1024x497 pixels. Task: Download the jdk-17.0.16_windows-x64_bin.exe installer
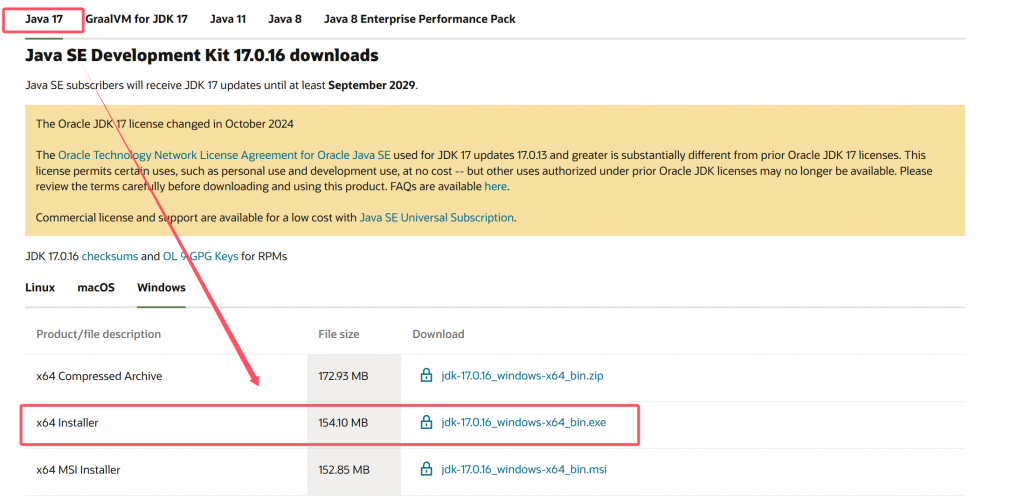[523, 422]
